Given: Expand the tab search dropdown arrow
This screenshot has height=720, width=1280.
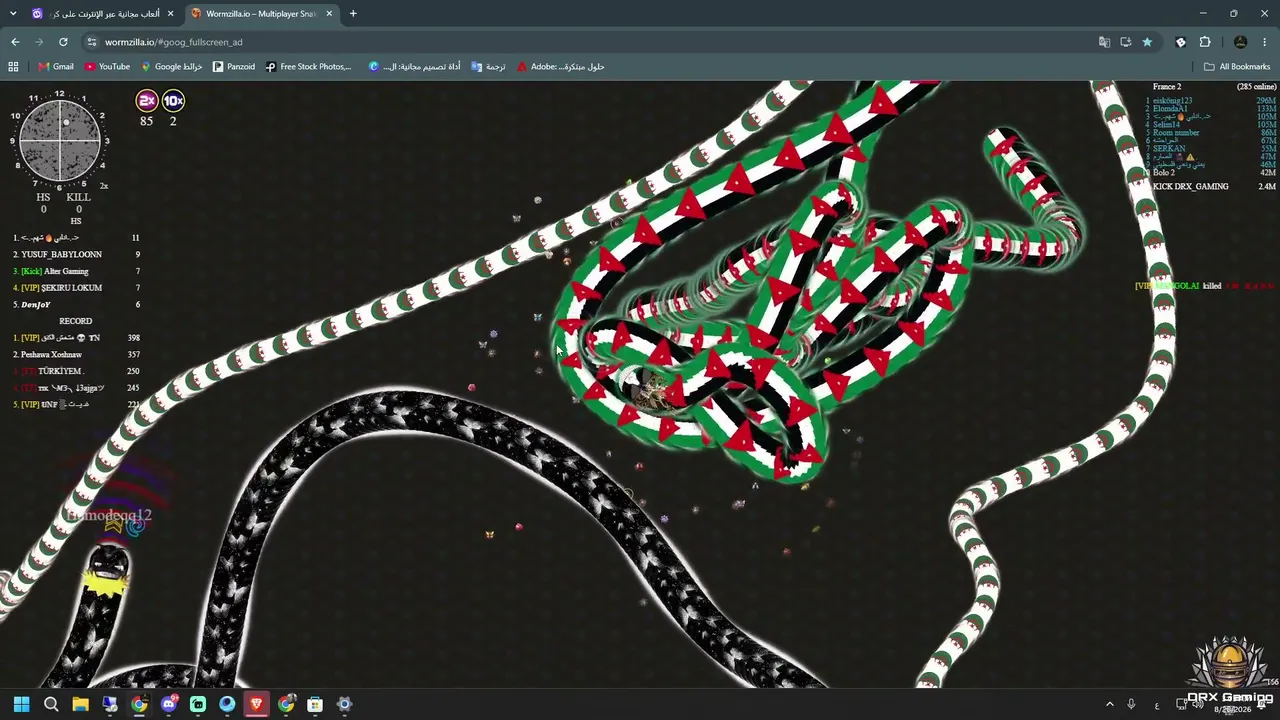Looking at the screenshot, I should pyautogui.click(x=13, y=14).
